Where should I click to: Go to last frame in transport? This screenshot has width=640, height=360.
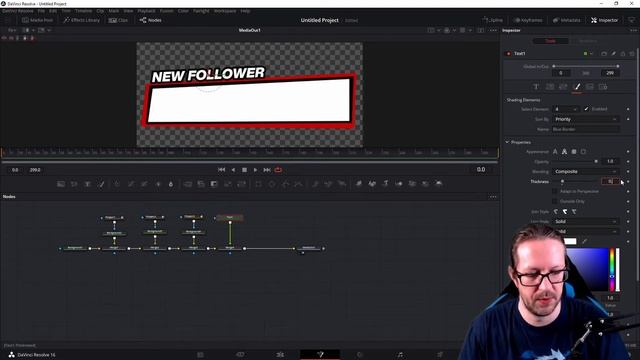pyautogui.click(x=267, y=170)
